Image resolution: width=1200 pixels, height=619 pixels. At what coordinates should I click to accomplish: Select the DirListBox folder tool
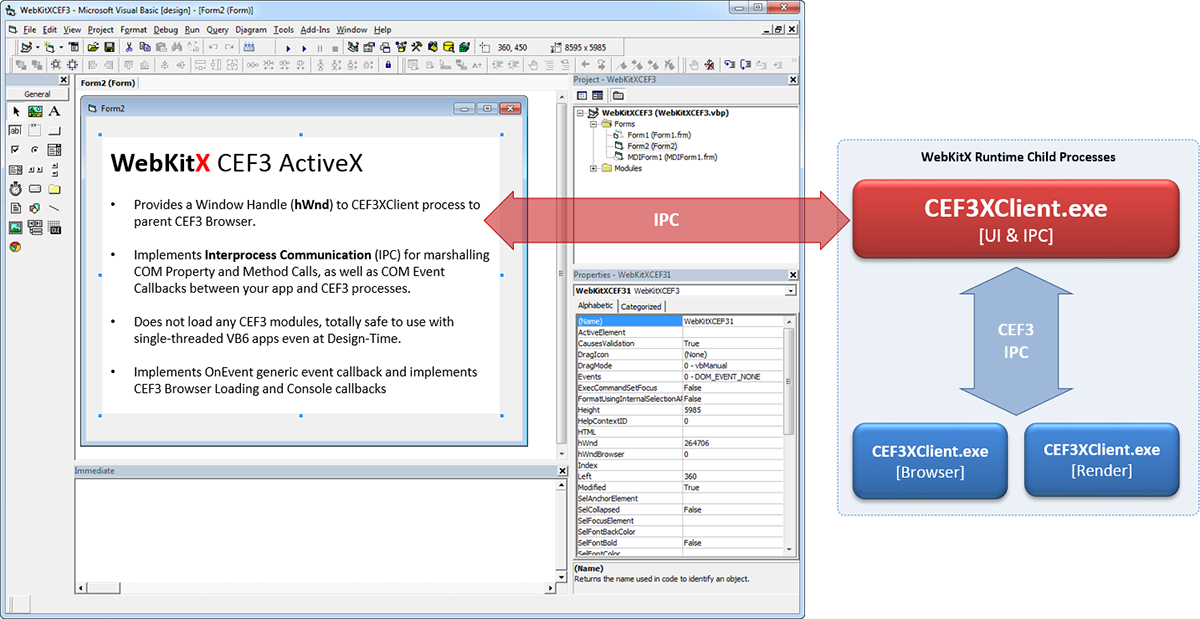pyautogui.click(x=54, y=188)
